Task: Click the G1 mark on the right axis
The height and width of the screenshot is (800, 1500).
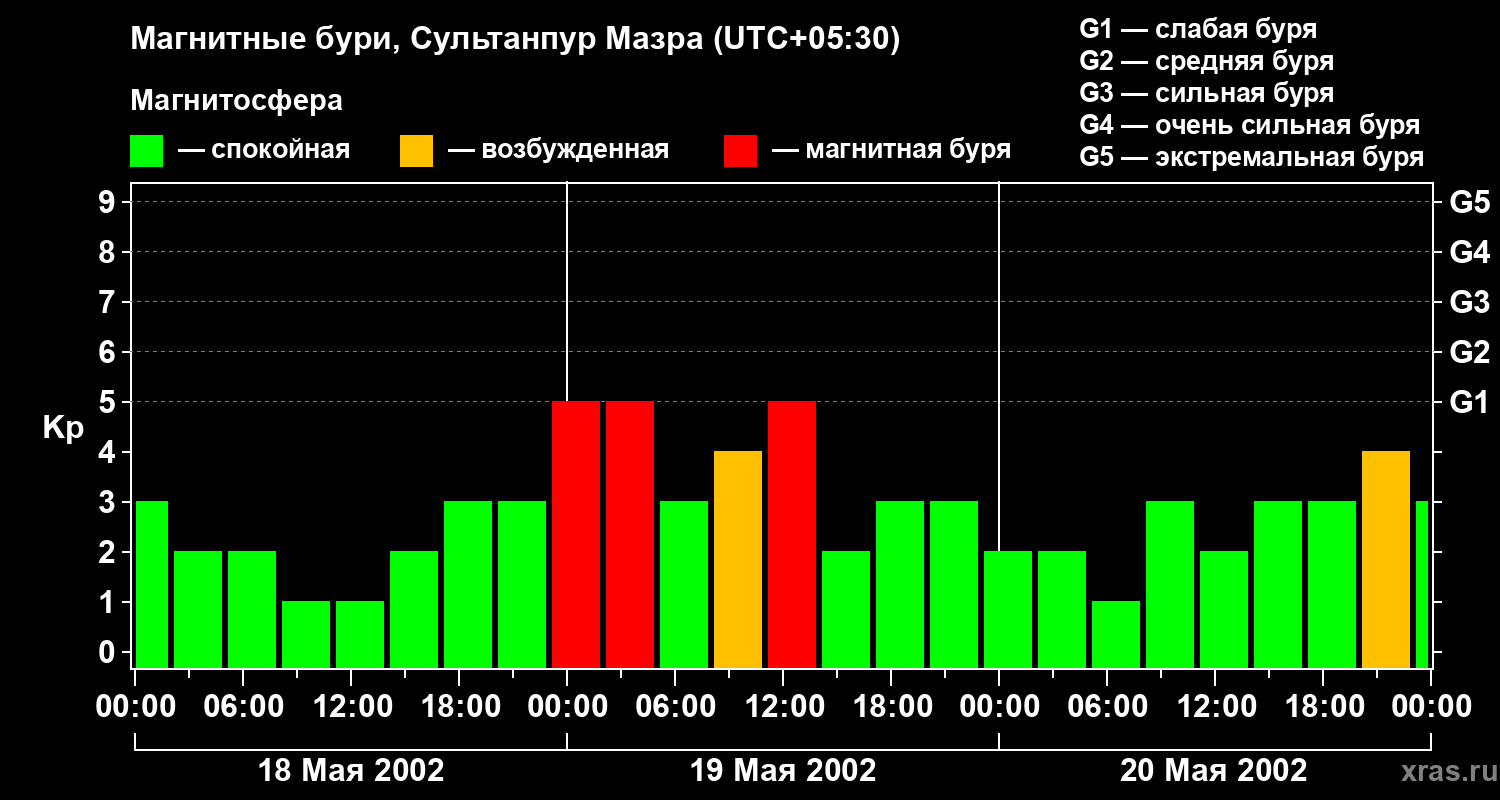Action: click(x=1469, y=403)
